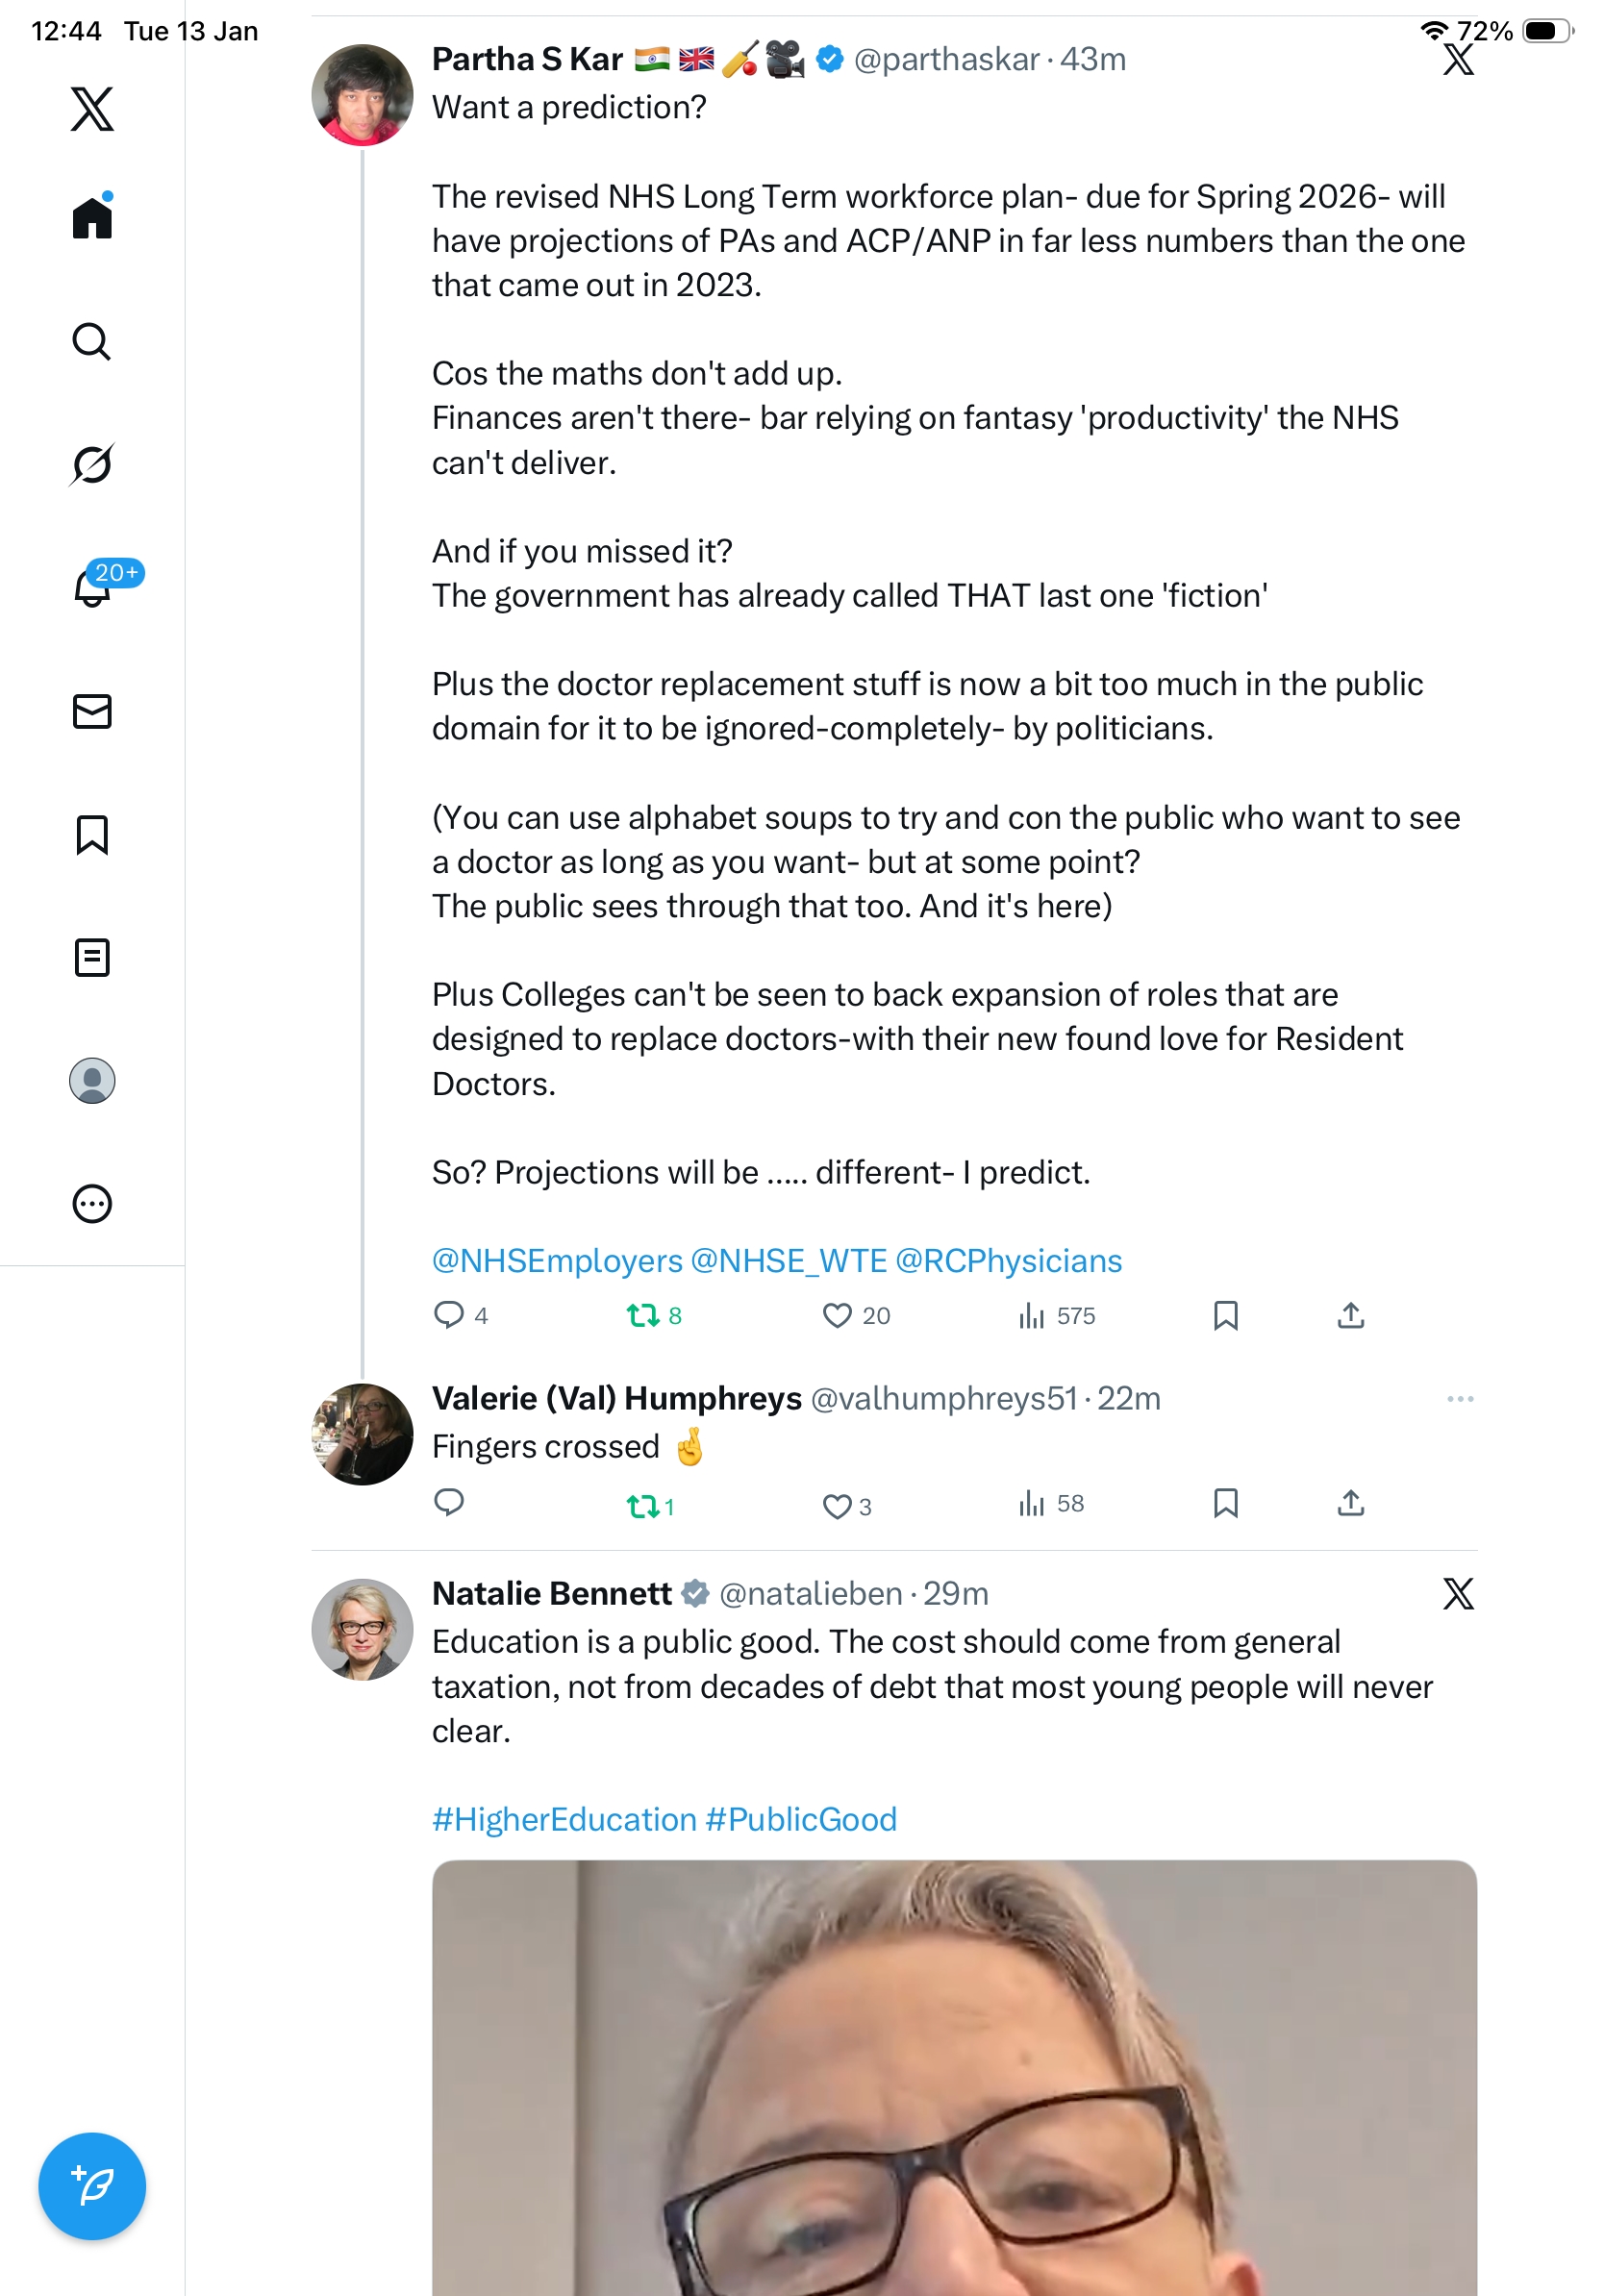
Task: Reply to Partha S Kar's post
Action: coord(449,1315)
